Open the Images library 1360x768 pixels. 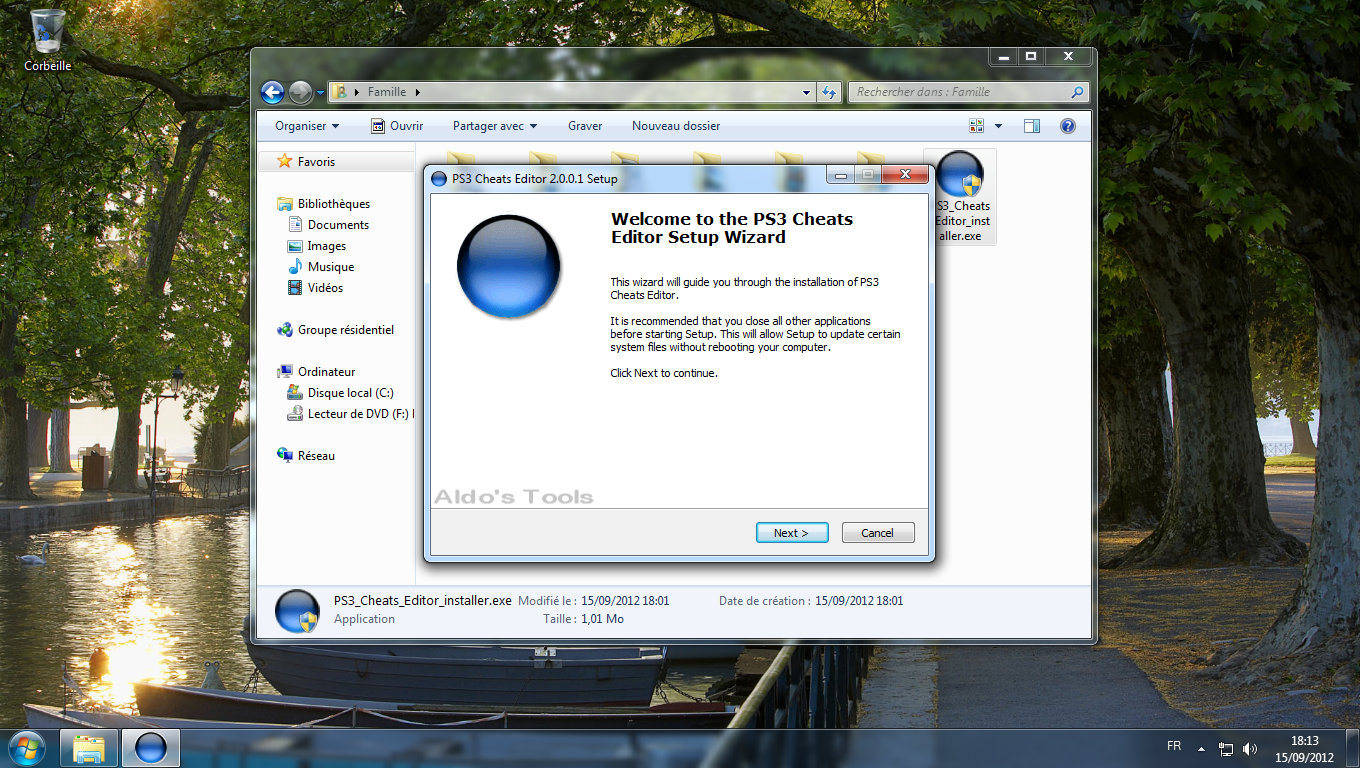pos(327,246)
